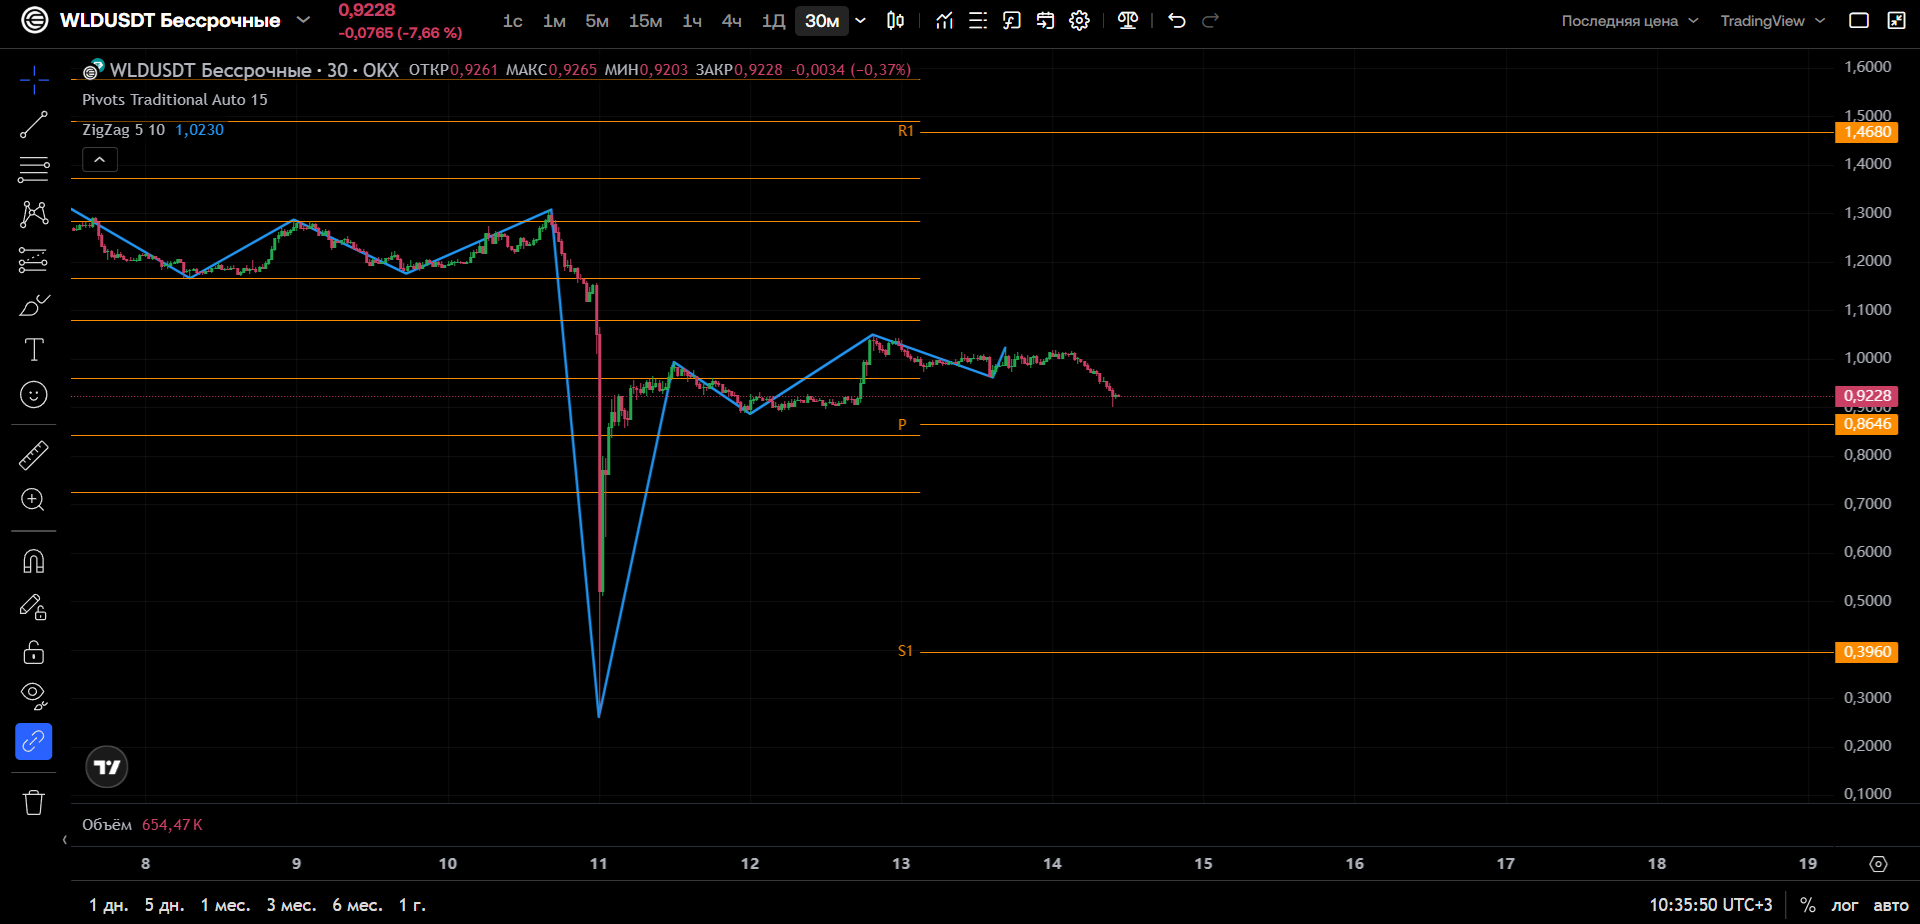The width and height of the screenshot is (1920, 924).
Task: Activate the zoom in tool
Action: coord(33,500)
